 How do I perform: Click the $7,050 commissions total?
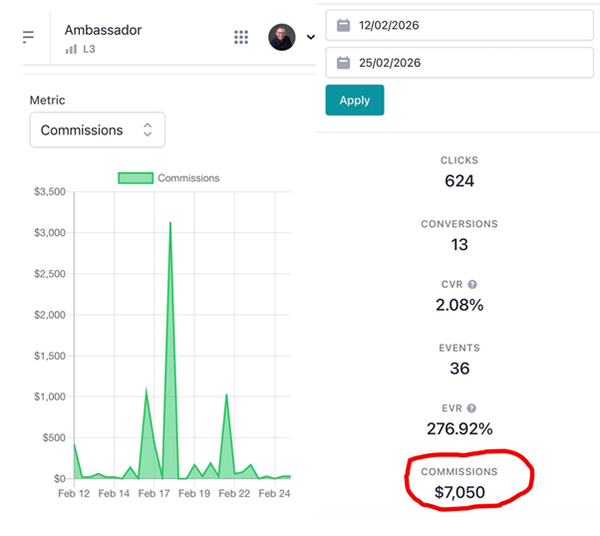point(459,491)
